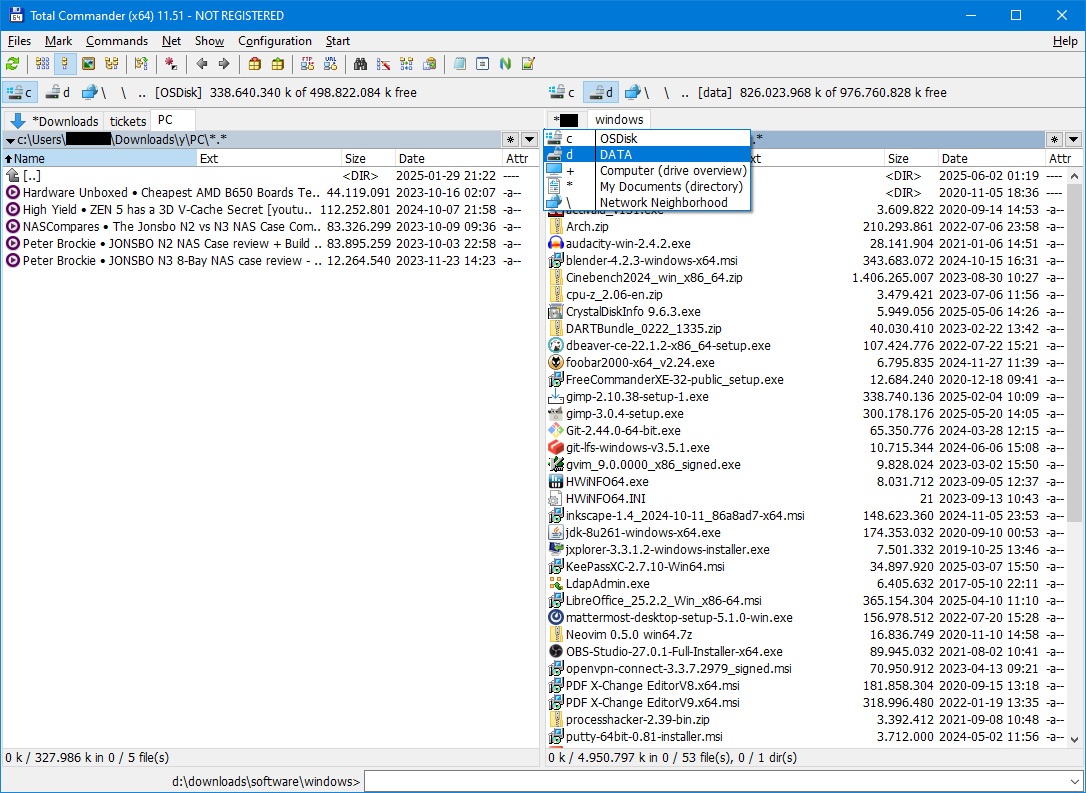Viewport: 1086px width, 793px height.
Task: Choose Computer (drive overview) in dropdown
Action: 647,170
